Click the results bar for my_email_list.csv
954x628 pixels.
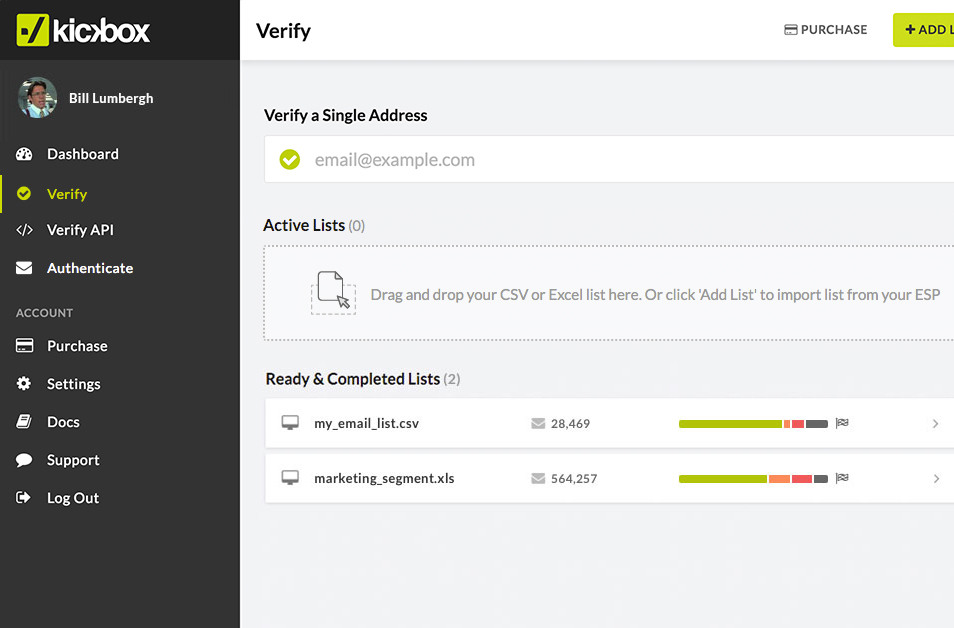[753, 424]
